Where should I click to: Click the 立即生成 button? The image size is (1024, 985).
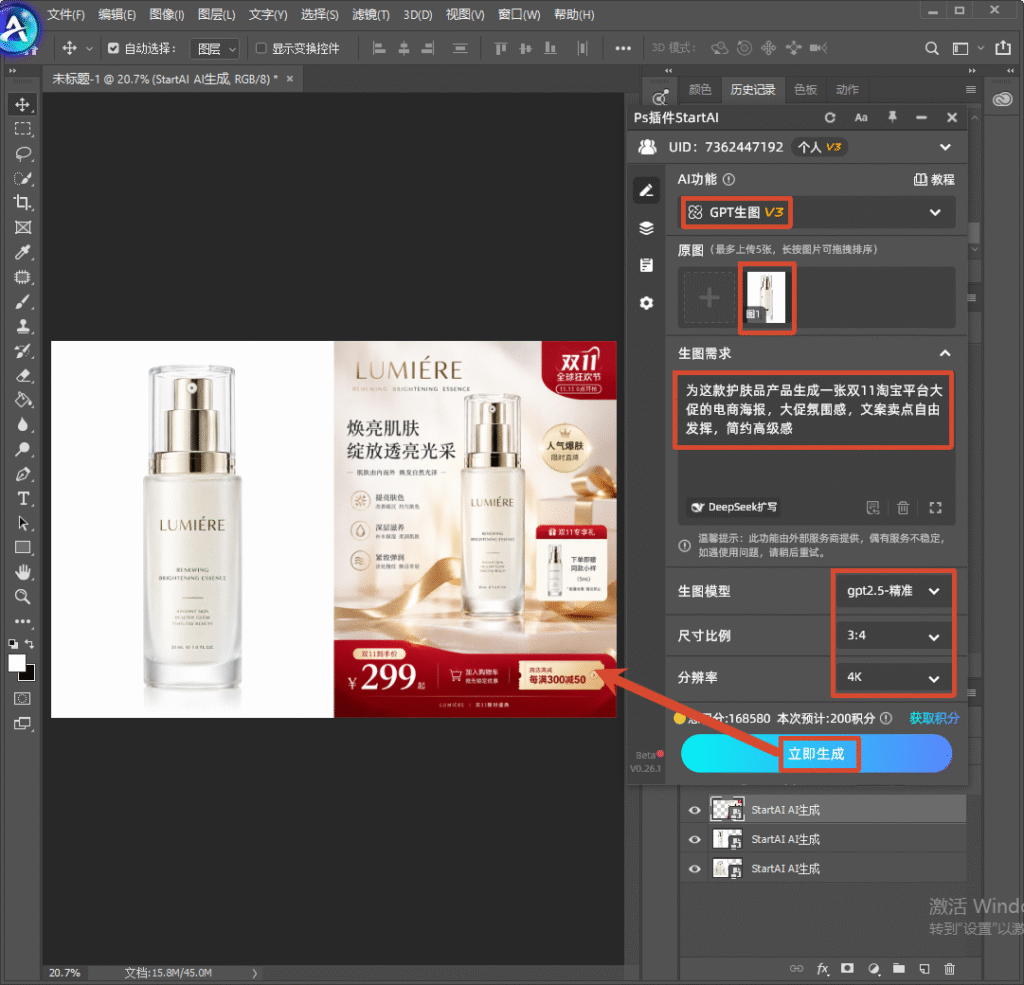point(816,754)
